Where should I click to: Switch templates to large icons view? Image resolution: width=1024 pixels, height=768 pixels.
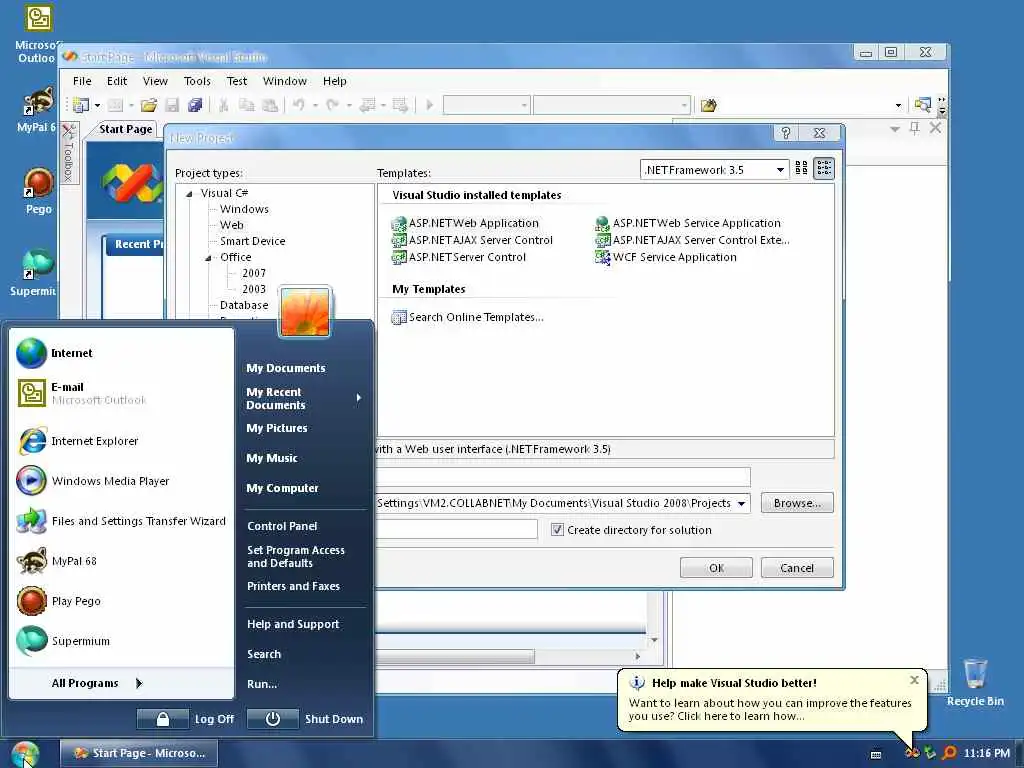tap(801, 168)
